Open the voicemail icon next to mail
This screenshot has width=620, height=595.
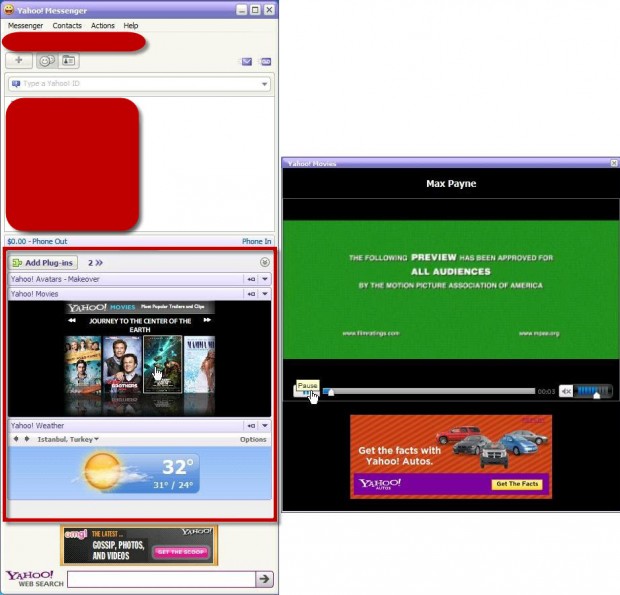[266, 61]
